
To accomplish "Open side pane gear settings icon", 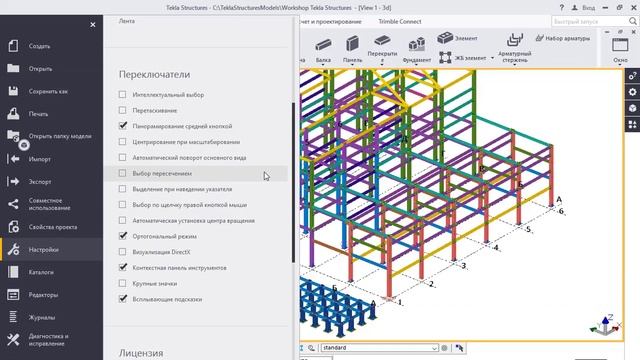I will click(632, 92).
